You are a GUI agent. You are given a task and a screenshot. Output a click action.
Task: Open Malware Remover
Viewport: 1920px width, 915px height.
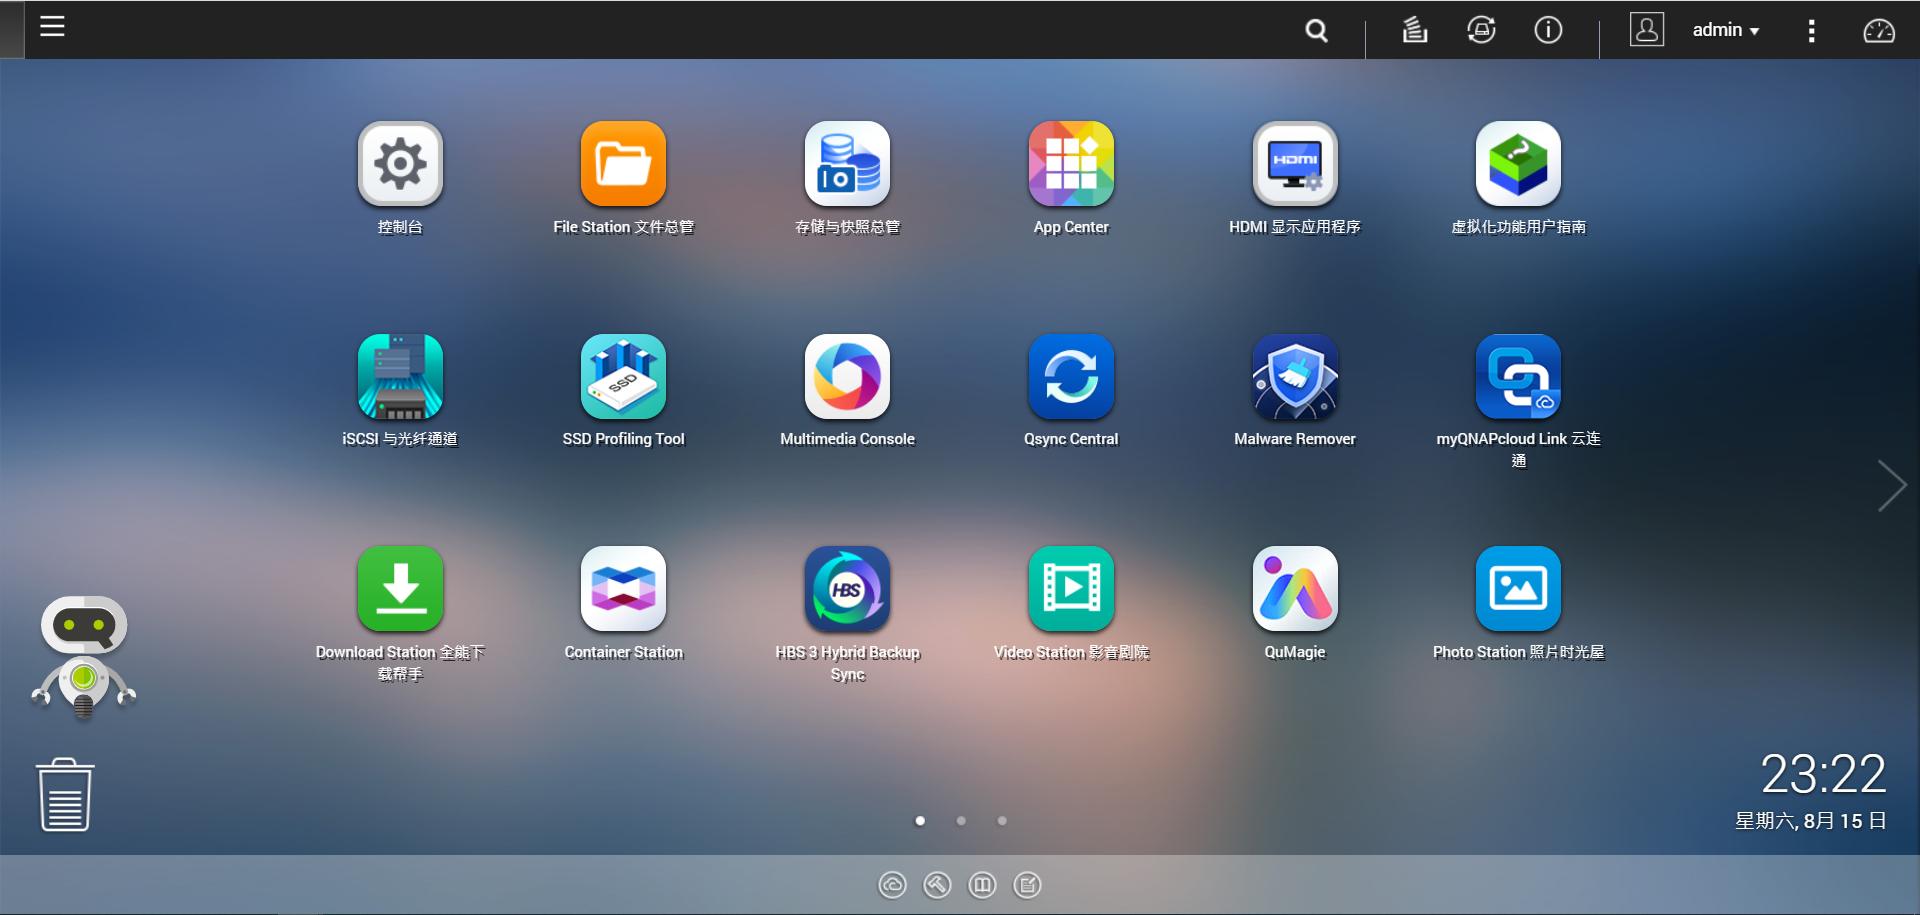click(x=1295, y=376)
